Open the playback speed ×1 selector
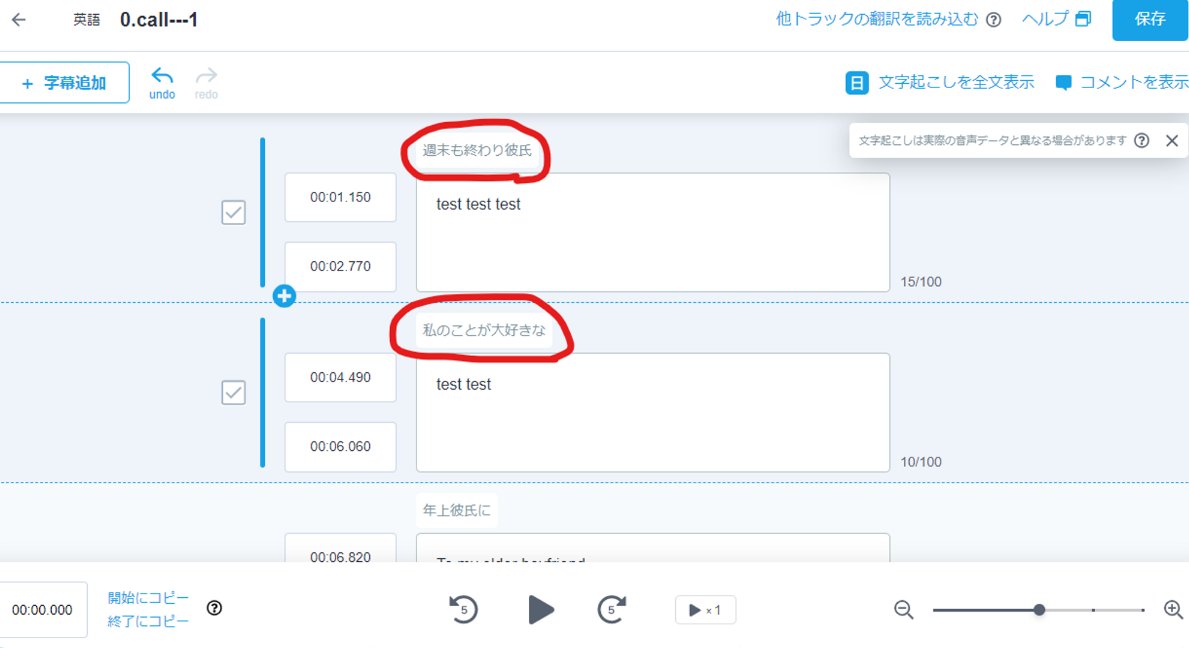1189x648 pixels. 705,610
